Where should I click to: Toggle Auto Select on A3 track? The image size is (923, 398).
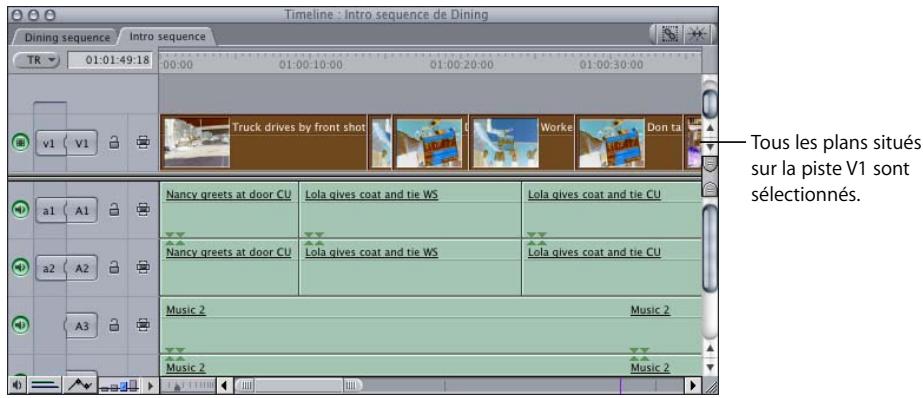tap(142, 325)
